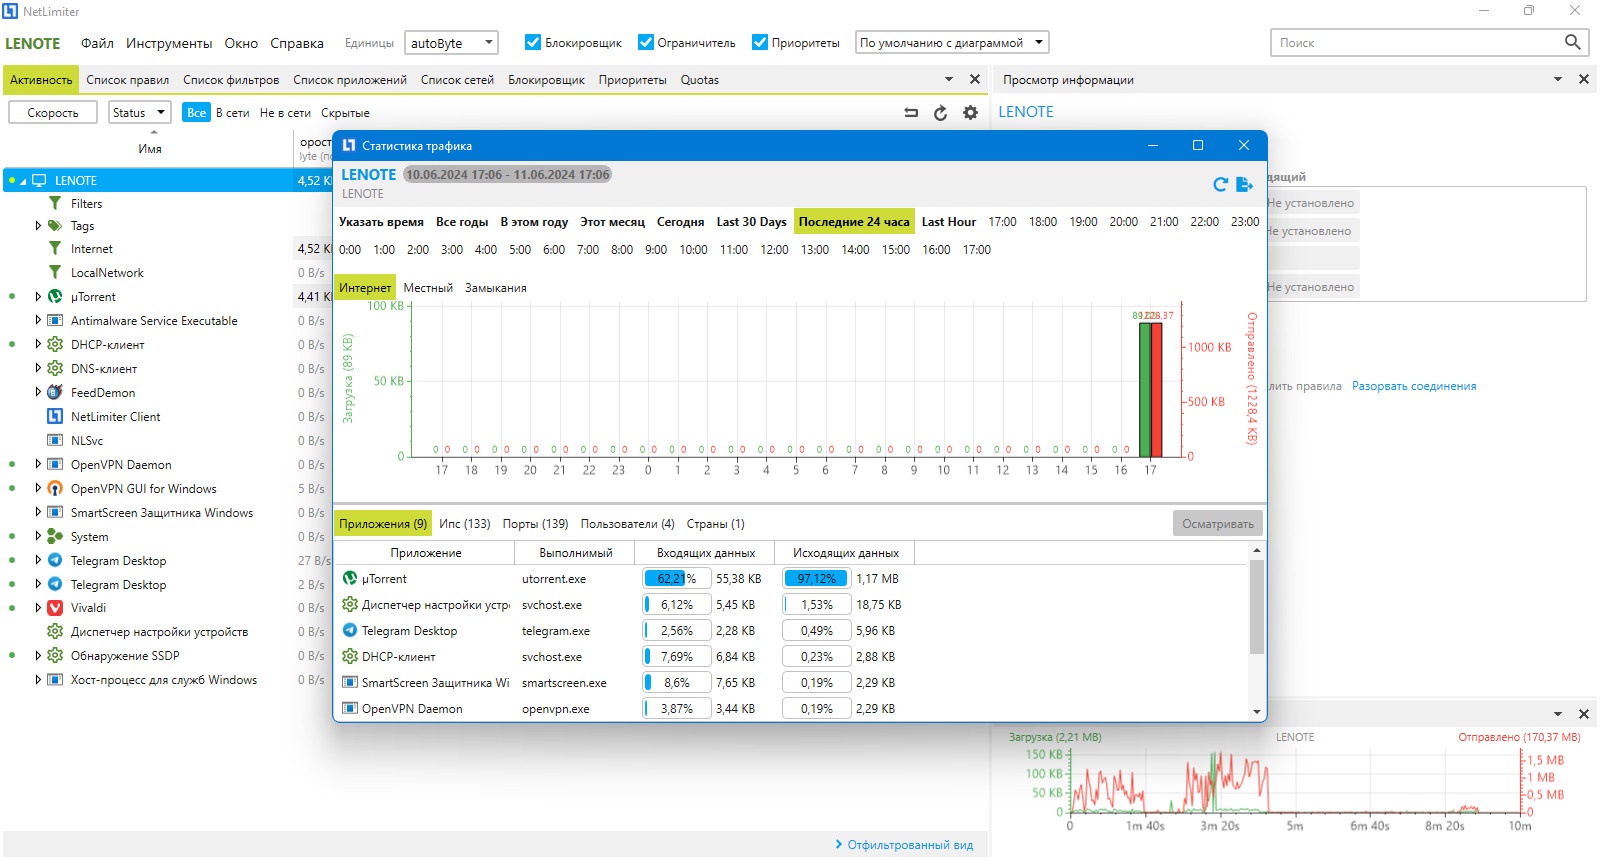Screen dimensions: 1600x860
Task: Open the Status dropdown filter
Action: (x=140, y=112)
